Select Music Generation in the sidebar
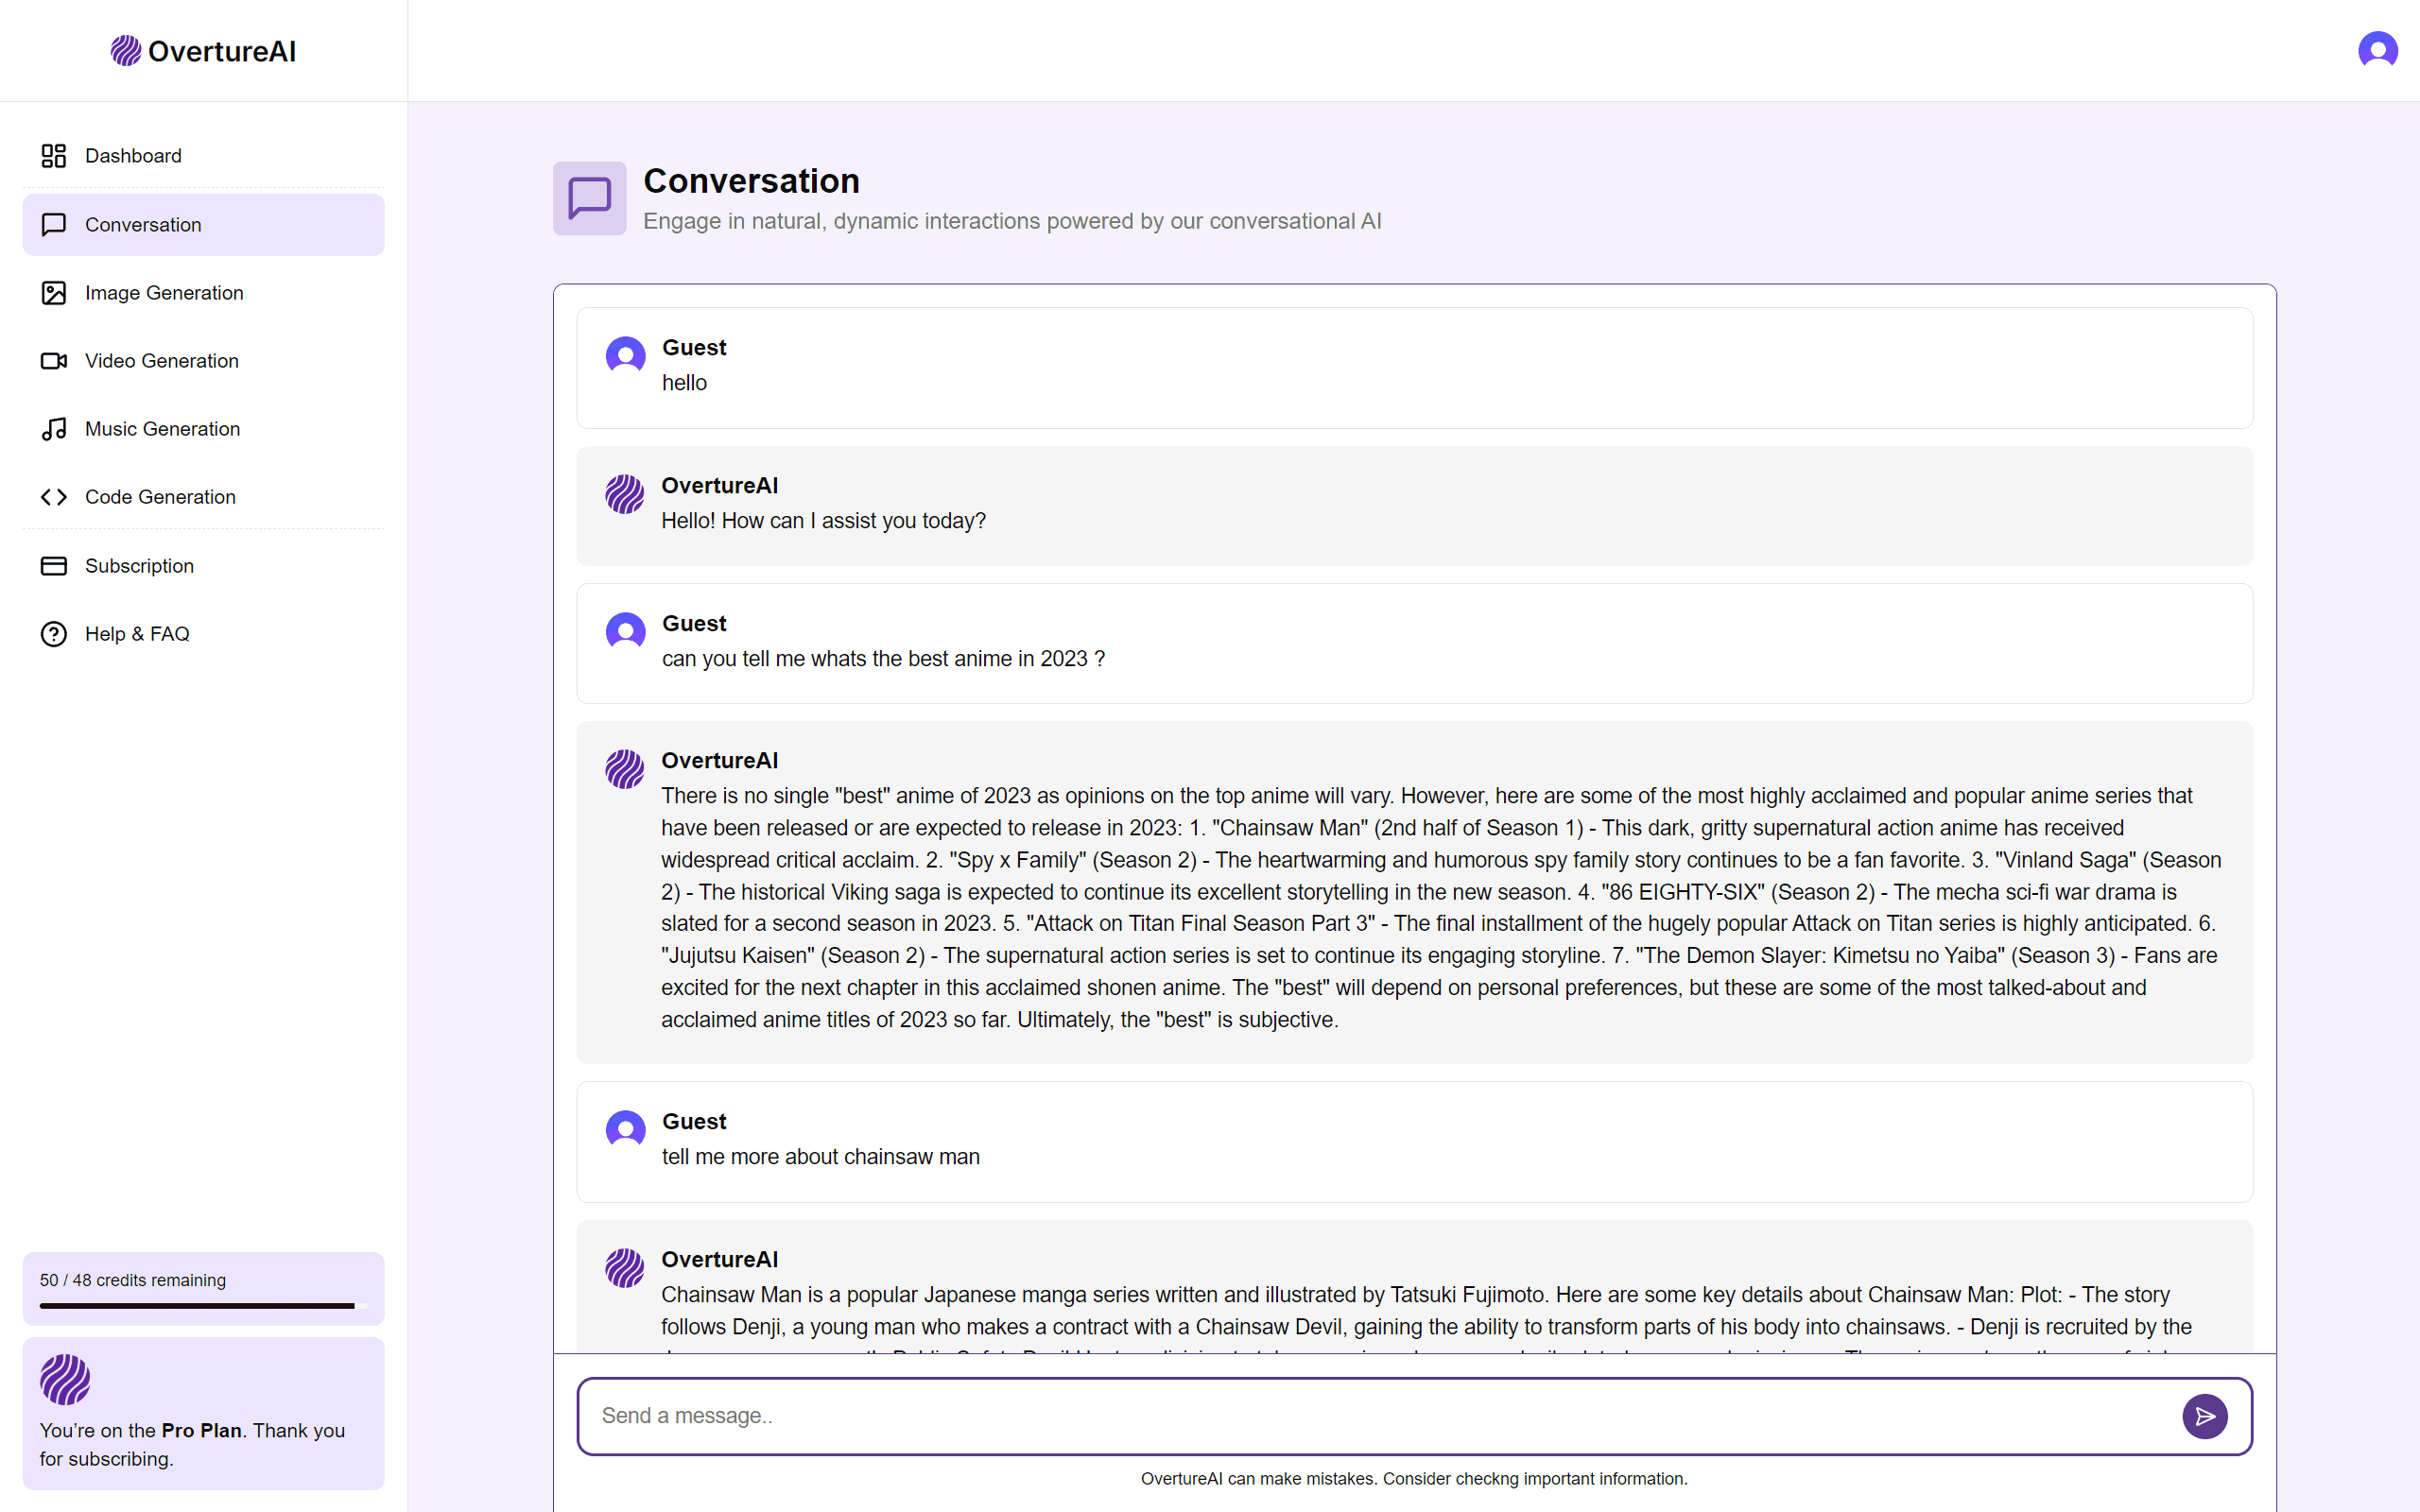Screen dimensions: 2420x1512 tap(203, 429)
